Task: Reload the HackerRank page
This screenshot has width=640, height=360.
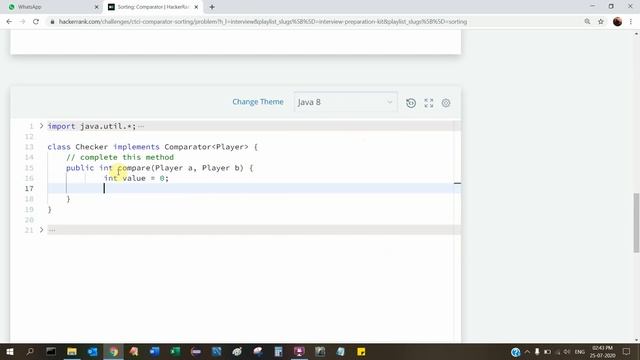Action: pyautogui.click(x=36, y=22)
